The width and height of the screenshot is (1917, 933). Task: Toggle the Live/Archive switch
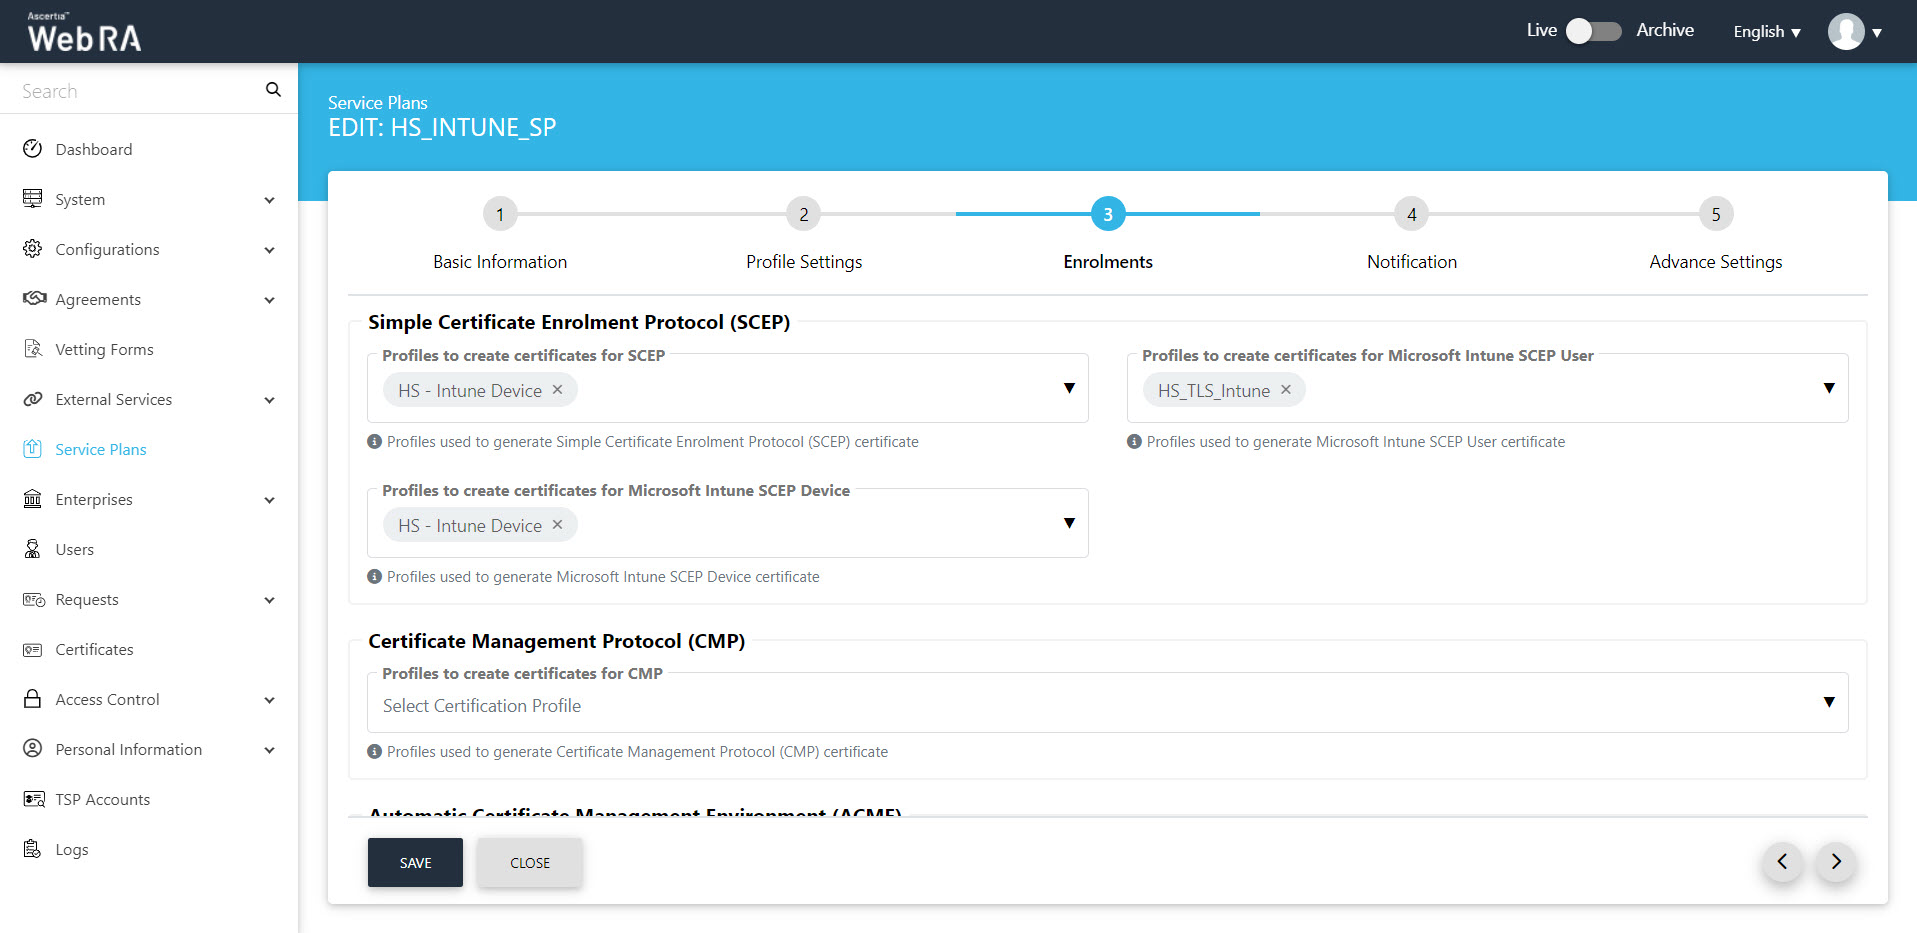[x=1593, y=31]
